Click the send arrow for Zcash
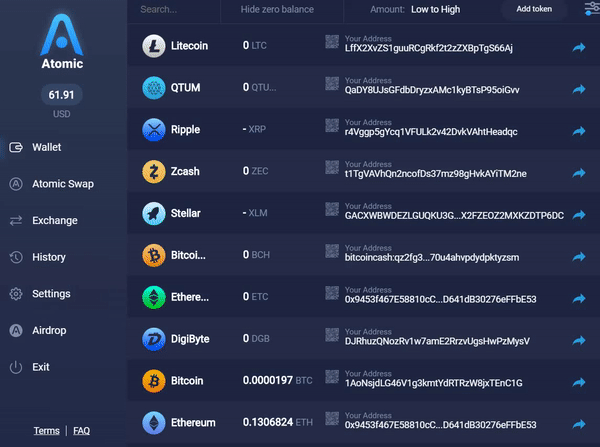The width and height of the screenshot is (600, 447). coord(579,173)
